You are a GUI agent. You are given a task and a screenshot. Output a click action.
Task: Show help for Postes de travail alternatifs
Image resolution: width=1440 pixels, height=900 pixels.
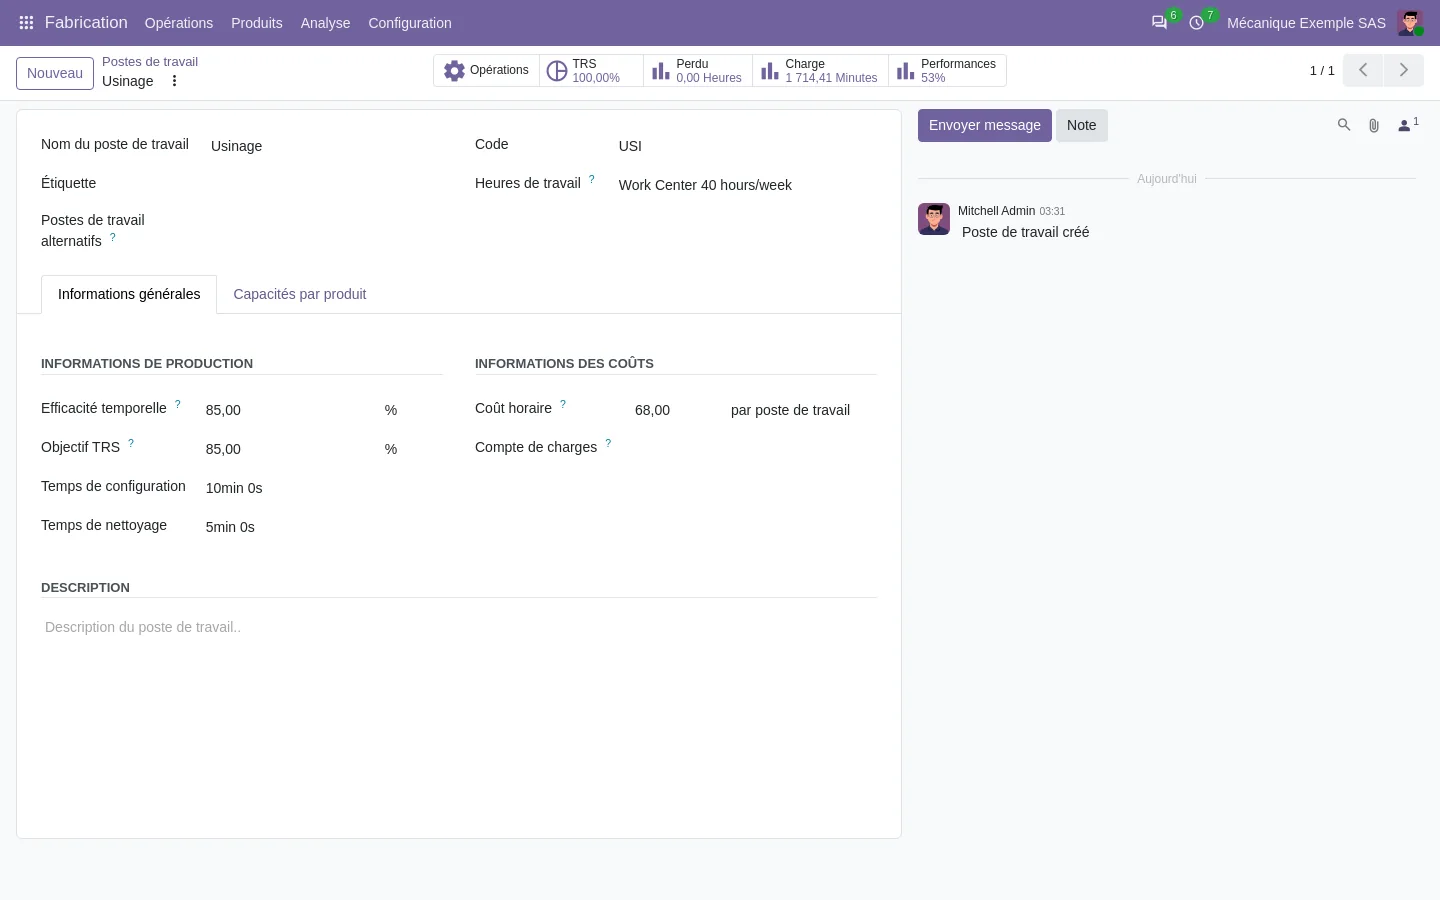[x=113, y=237]
